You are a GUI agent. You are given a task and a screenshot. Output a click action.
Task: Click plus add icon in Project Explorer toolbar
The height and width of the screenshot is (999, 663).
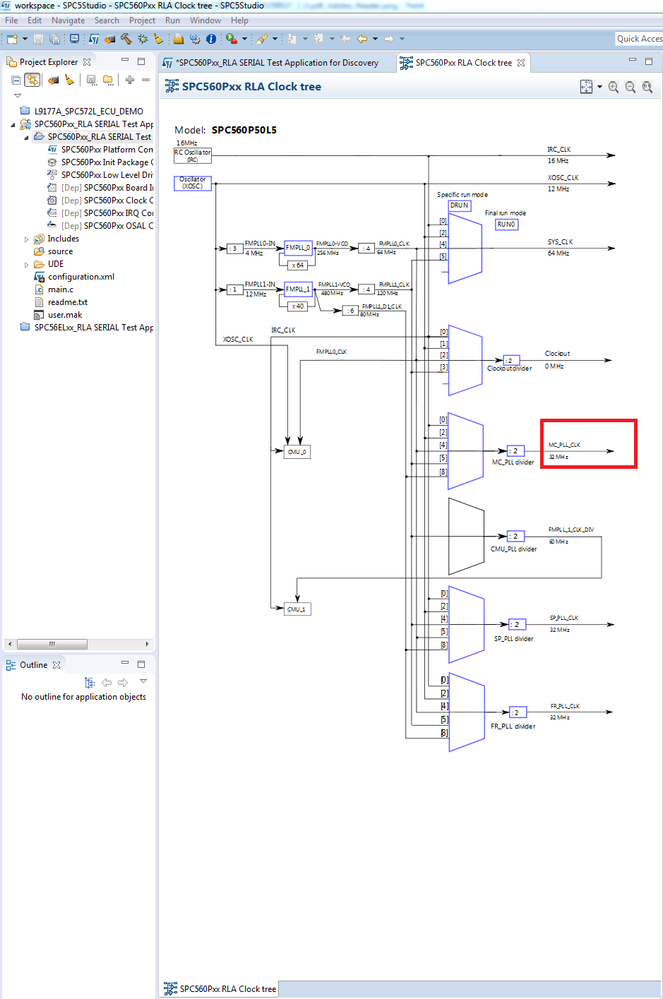[130, 80]
